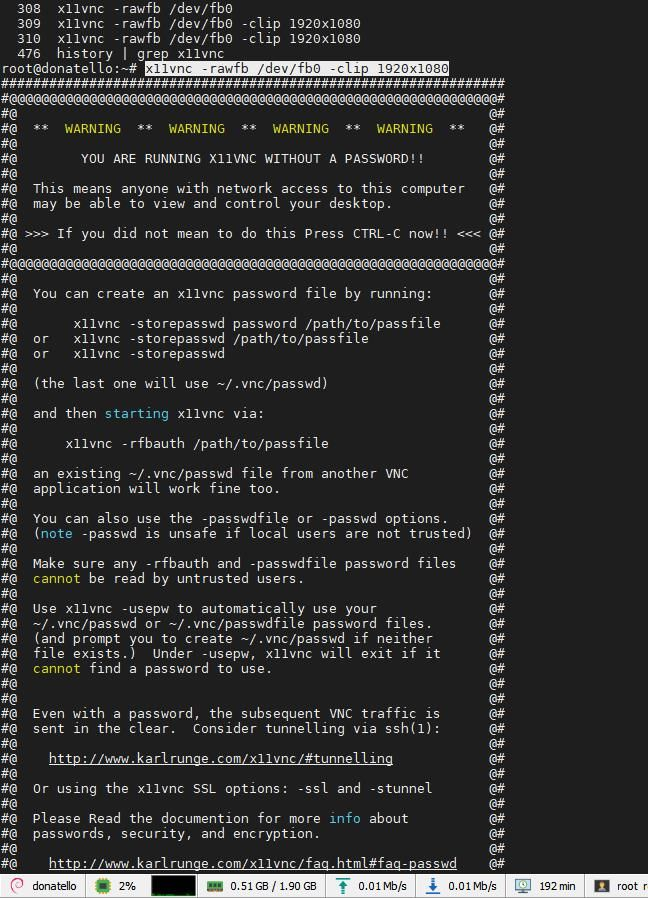The image size is (648, 898).
Task: Click the cyan word 'info'
Action: (x=344, y=818)
